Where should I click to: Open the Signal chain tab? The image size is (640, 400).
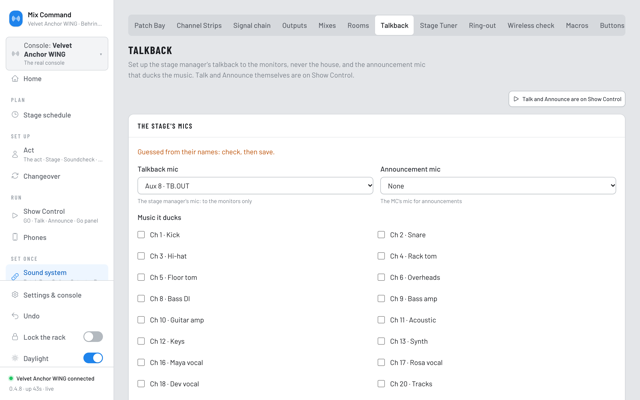(x=252, y=25)
